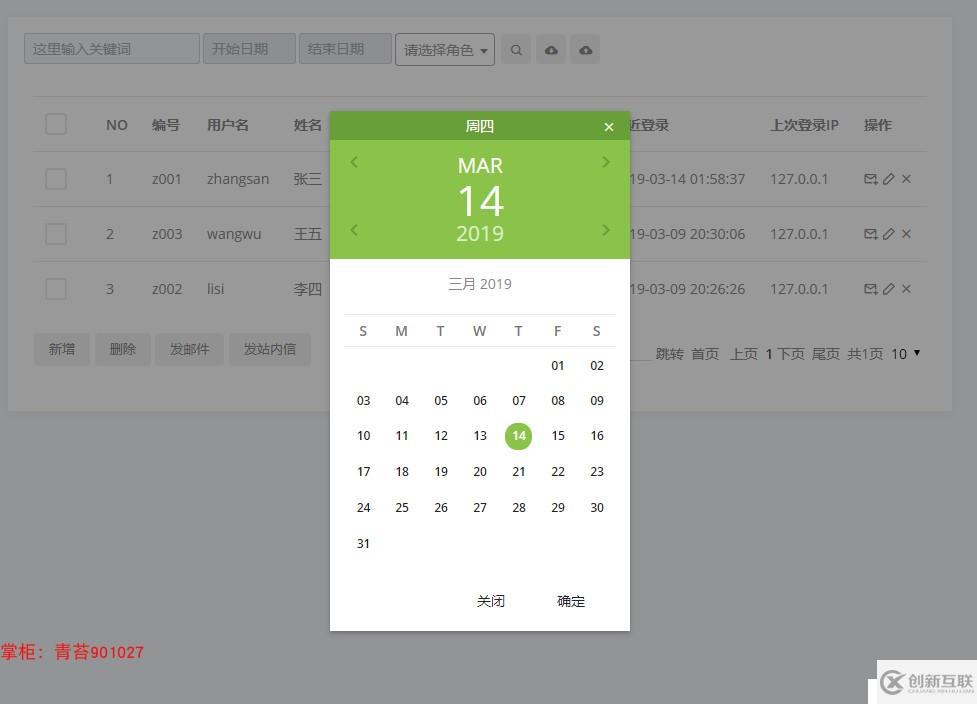Delete X icon for wangwu row
This screenshot has height=704, width=977.
(x=906, y=234)
